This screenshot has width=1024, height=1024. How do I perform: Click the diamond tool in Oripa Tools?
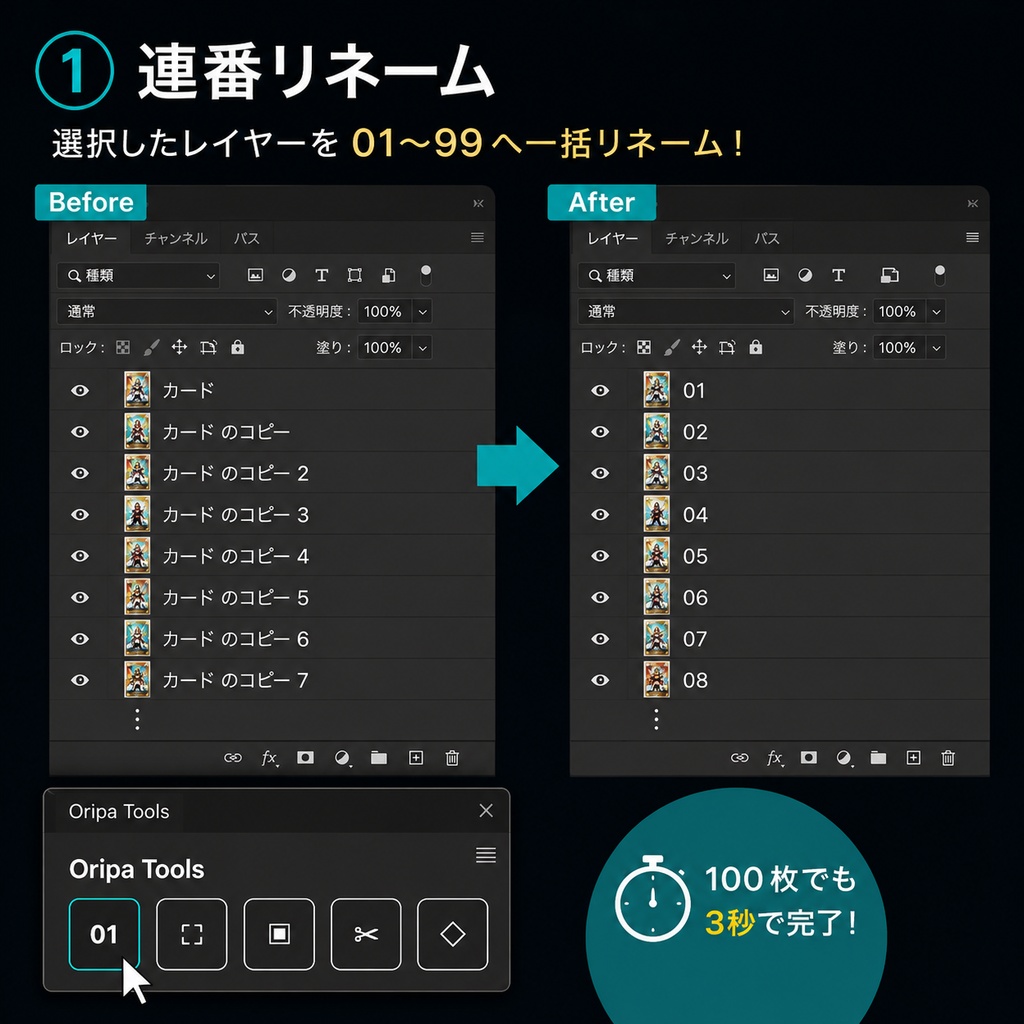coord(453,934)
